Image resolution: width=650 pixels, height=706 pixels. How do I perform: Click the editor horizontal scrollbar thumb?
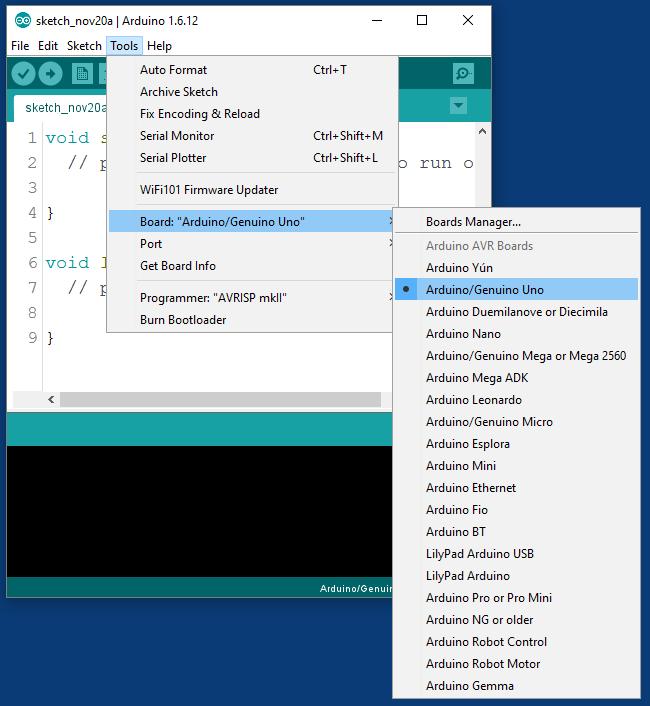point(221,399)
